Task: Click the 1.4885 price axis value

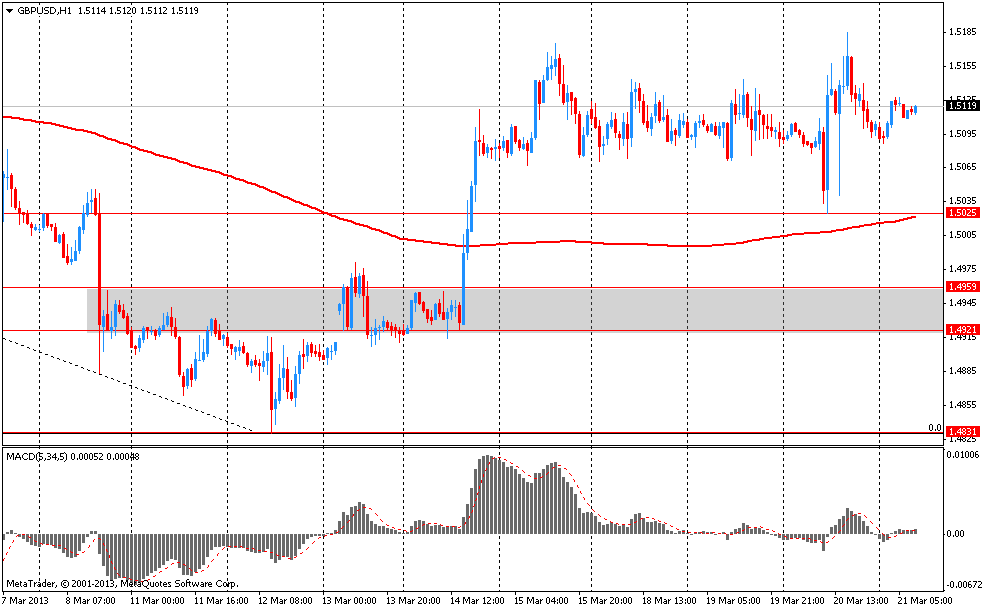Action: [x=962, y=370]
